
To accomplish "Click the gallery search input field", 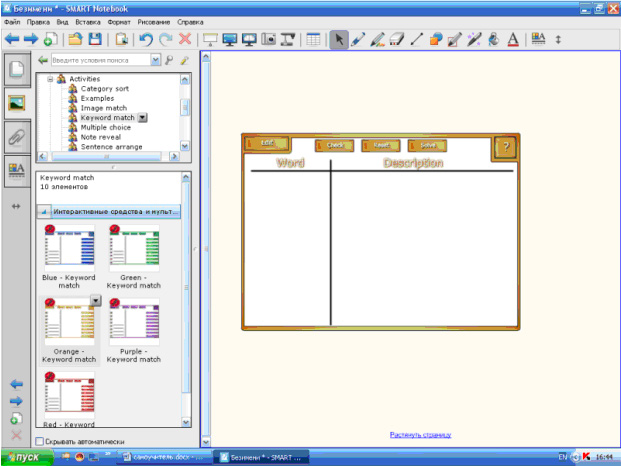I will coord(100,60).
